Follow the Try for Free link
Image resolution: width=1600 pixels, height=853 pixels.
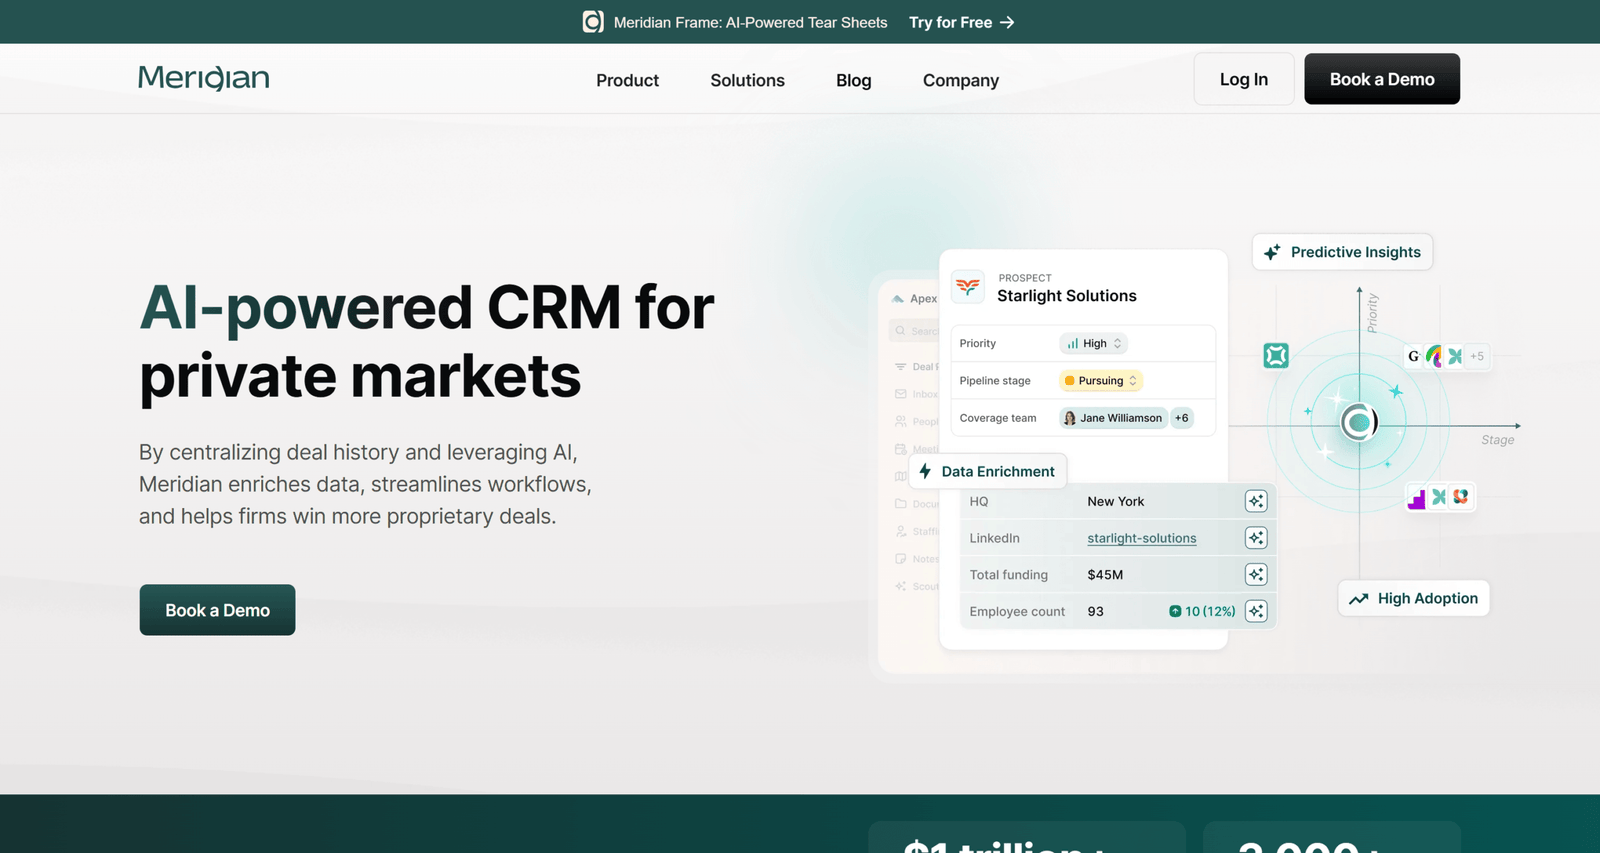click(x=961, y=22)
